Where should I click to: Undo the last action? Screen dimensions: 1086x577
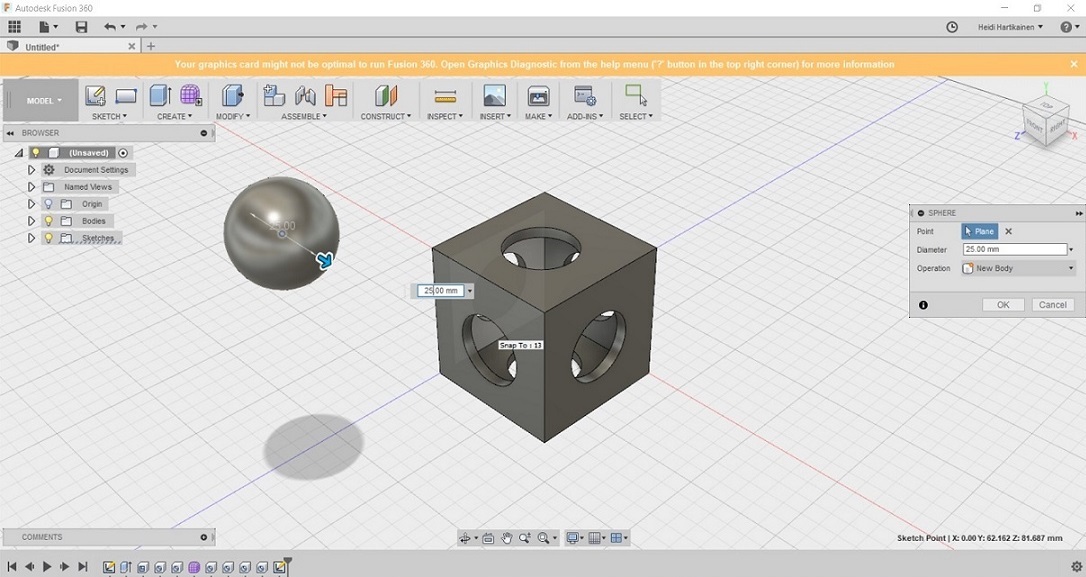point(109,27)
